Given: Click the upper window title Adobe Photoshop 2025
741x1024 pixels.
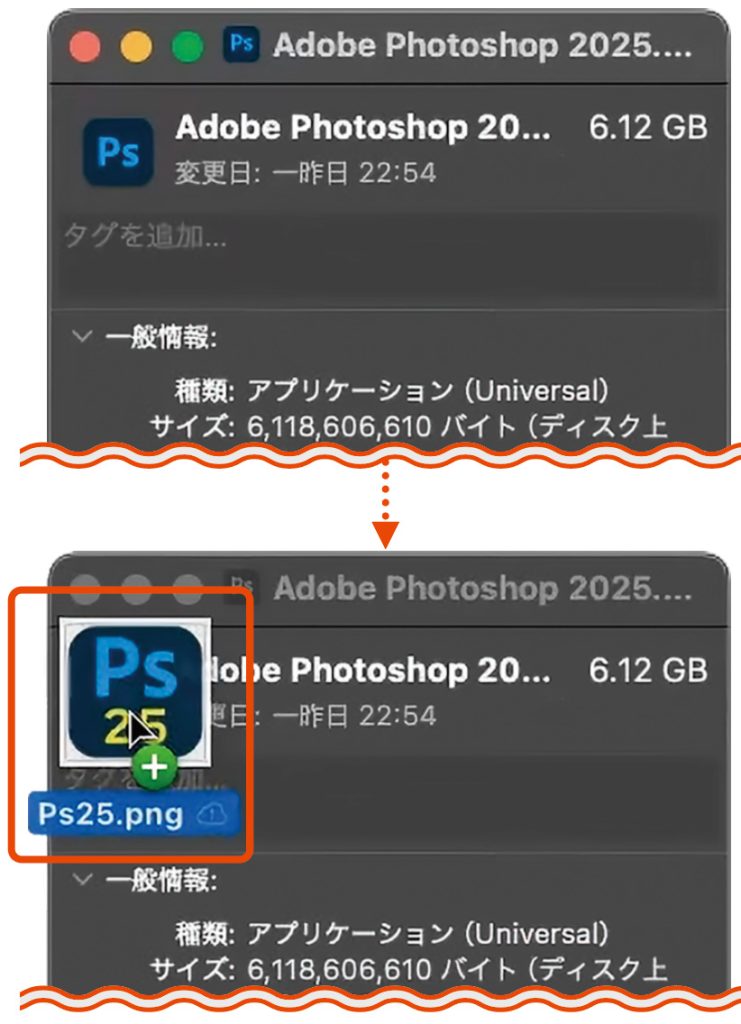Looking at the screenshot, I should tap(483, 46).
